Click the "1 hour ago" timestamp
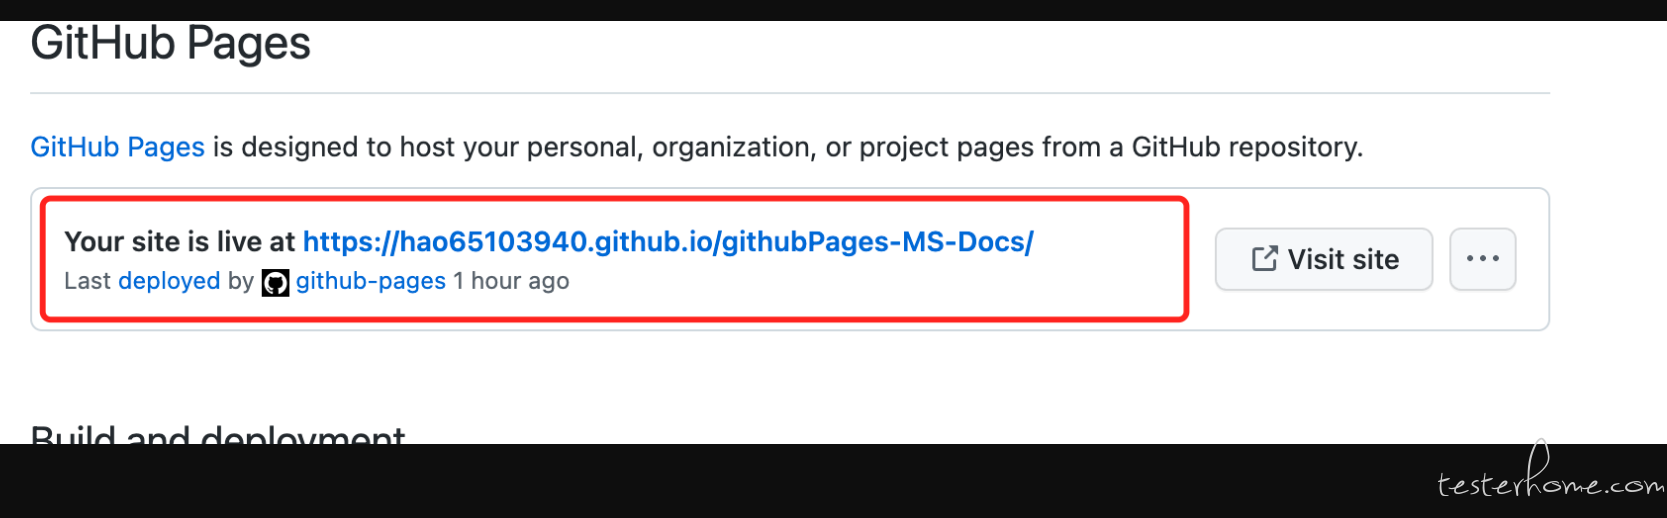The width and height of the screenshot is (1667, 518). (511, 281)
